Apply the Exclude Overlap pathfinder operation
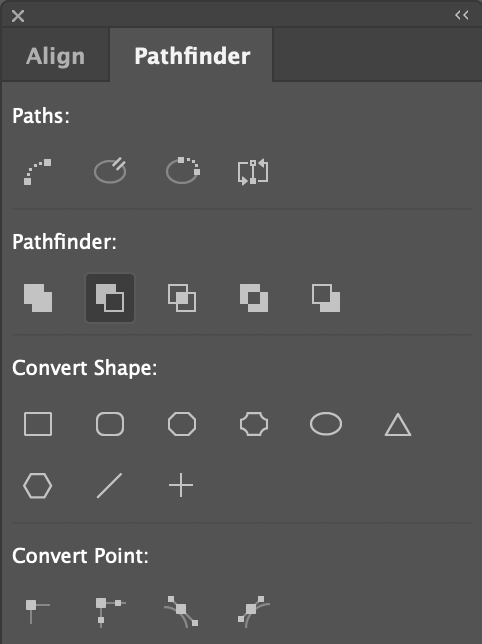 254,298
